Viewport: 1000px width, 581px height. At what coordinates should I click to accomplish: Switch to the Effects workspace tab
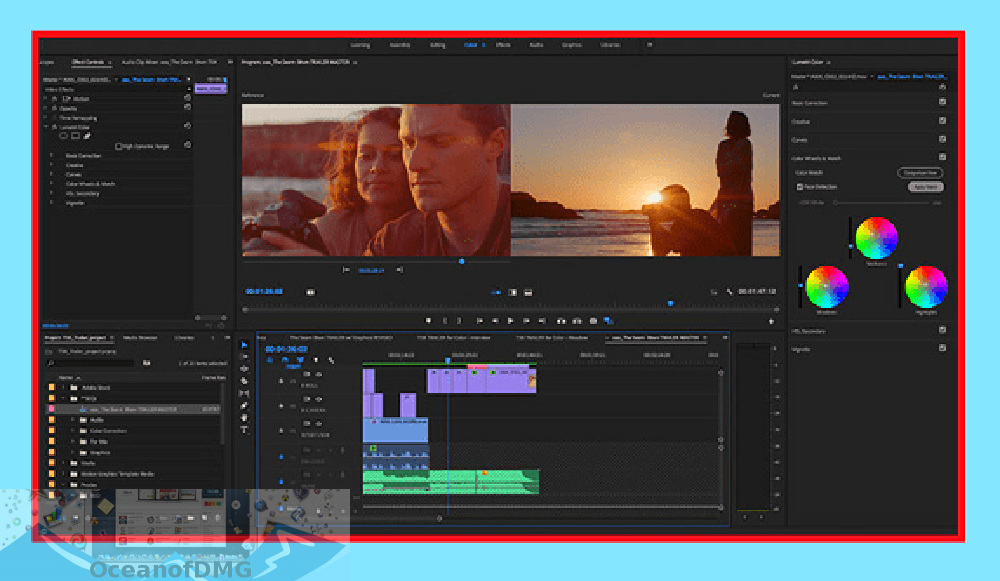pyautogui.click(x=503, y=45)
